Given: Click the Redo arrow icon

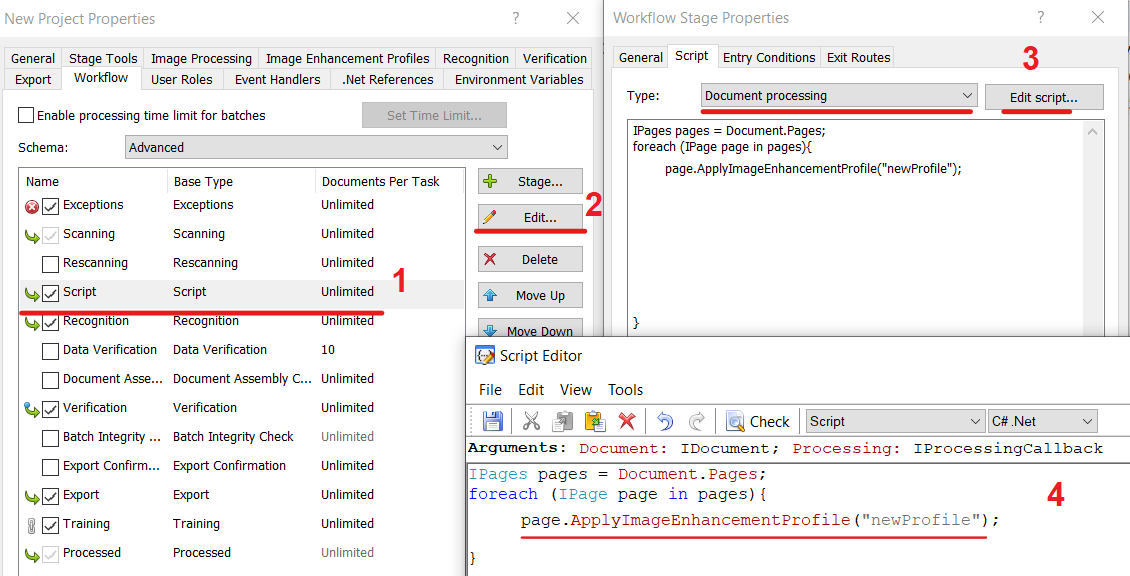Looking at the screenshot, I should click(x=697, y=421).
